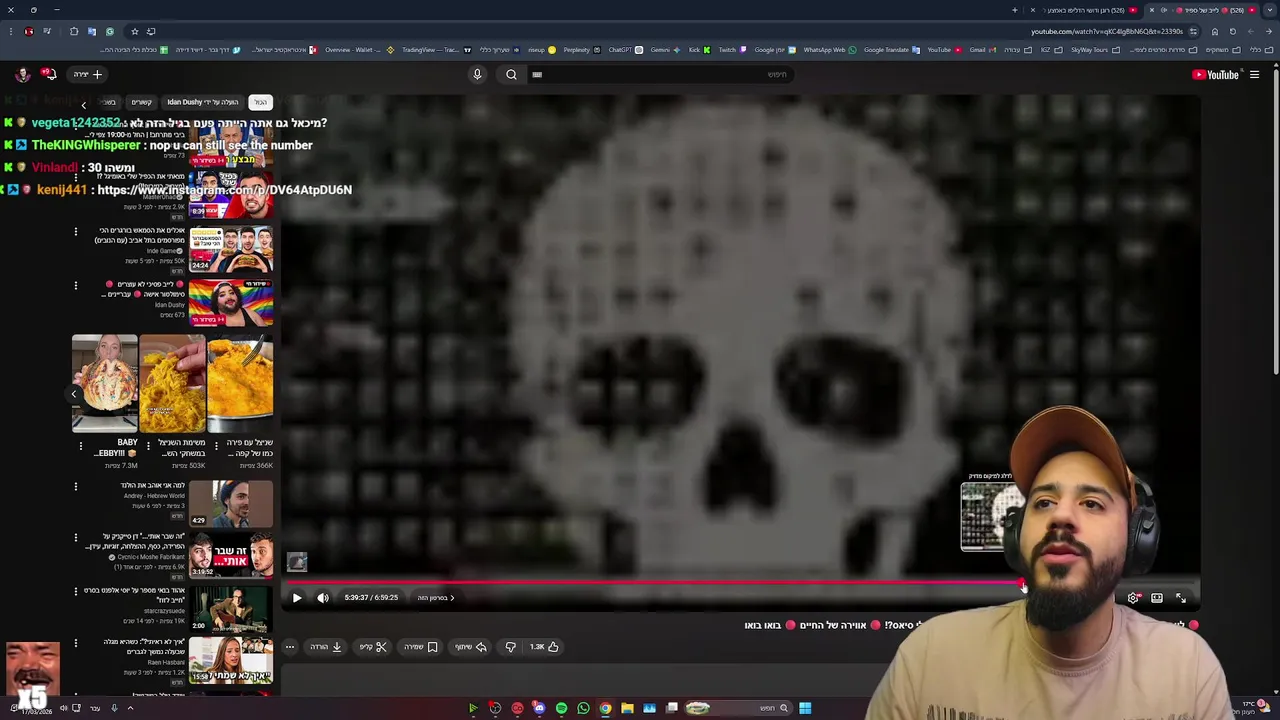Open the 3:19:52 recommended video thumbnail

(231, 555)
